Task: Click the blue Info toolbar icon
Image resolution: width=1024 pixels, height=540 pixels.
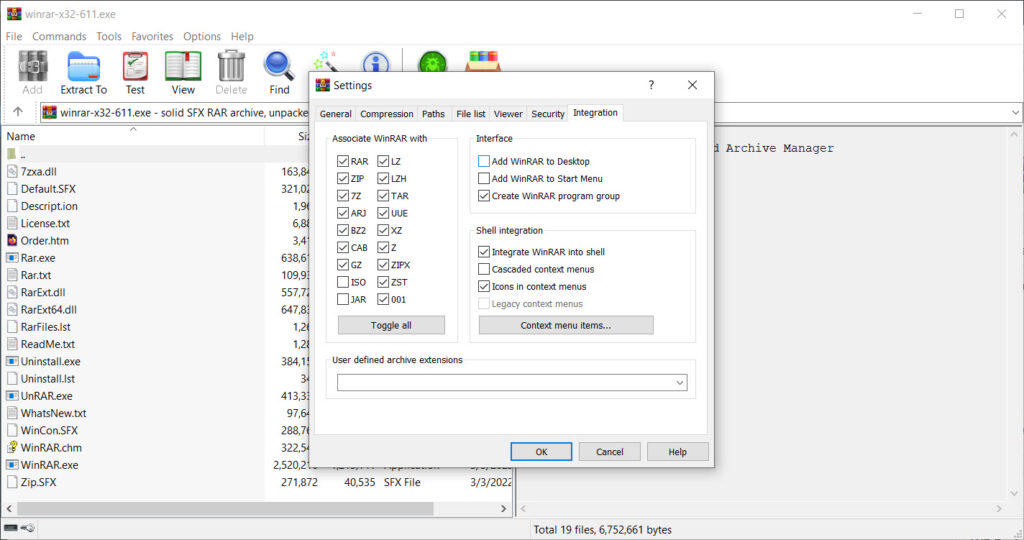Action: (x=376, y=63)
